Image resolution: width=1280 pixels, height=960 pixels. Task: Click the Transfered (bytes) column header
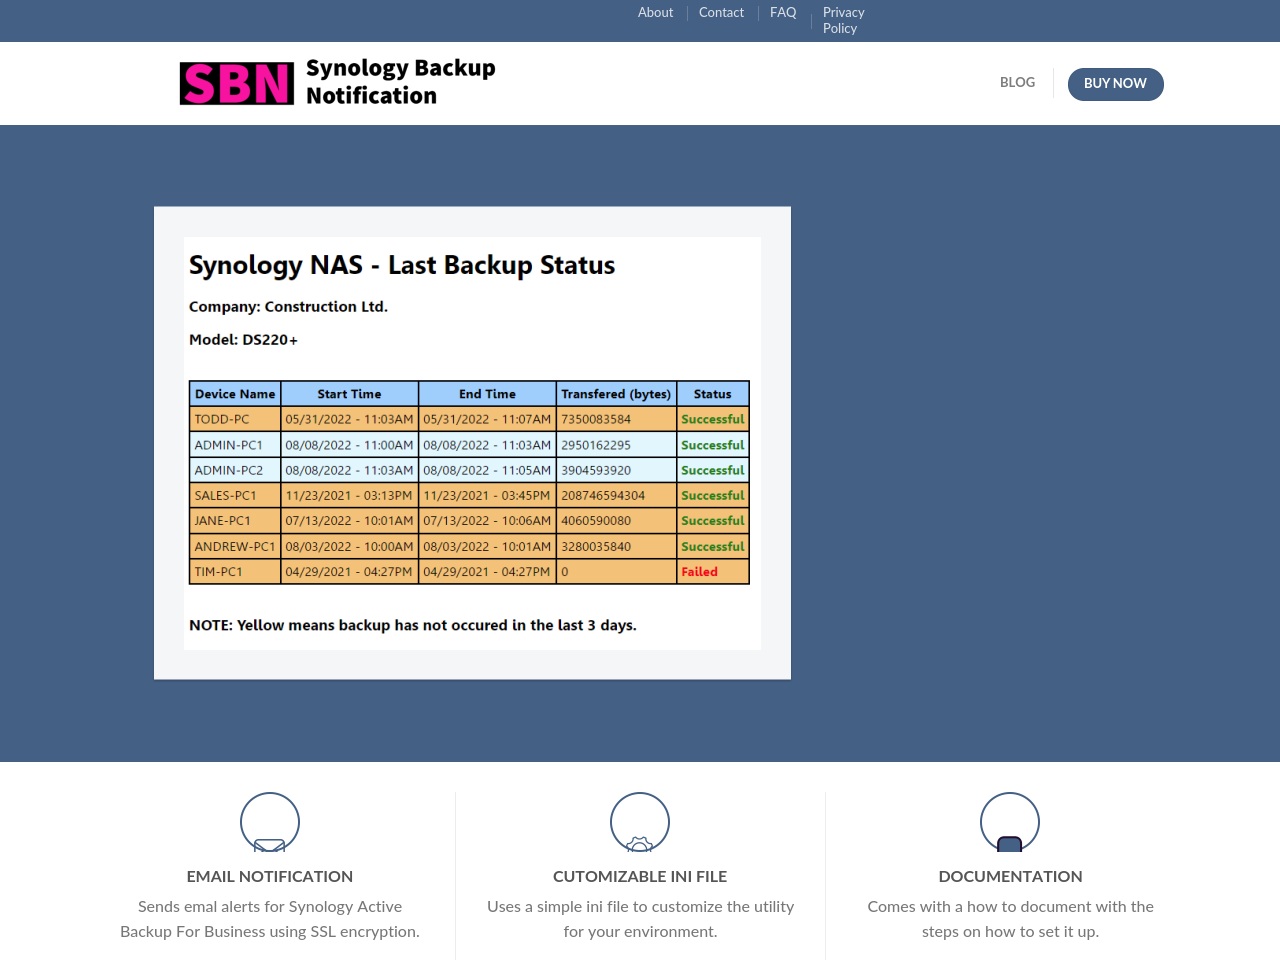[x=616, y=394]
